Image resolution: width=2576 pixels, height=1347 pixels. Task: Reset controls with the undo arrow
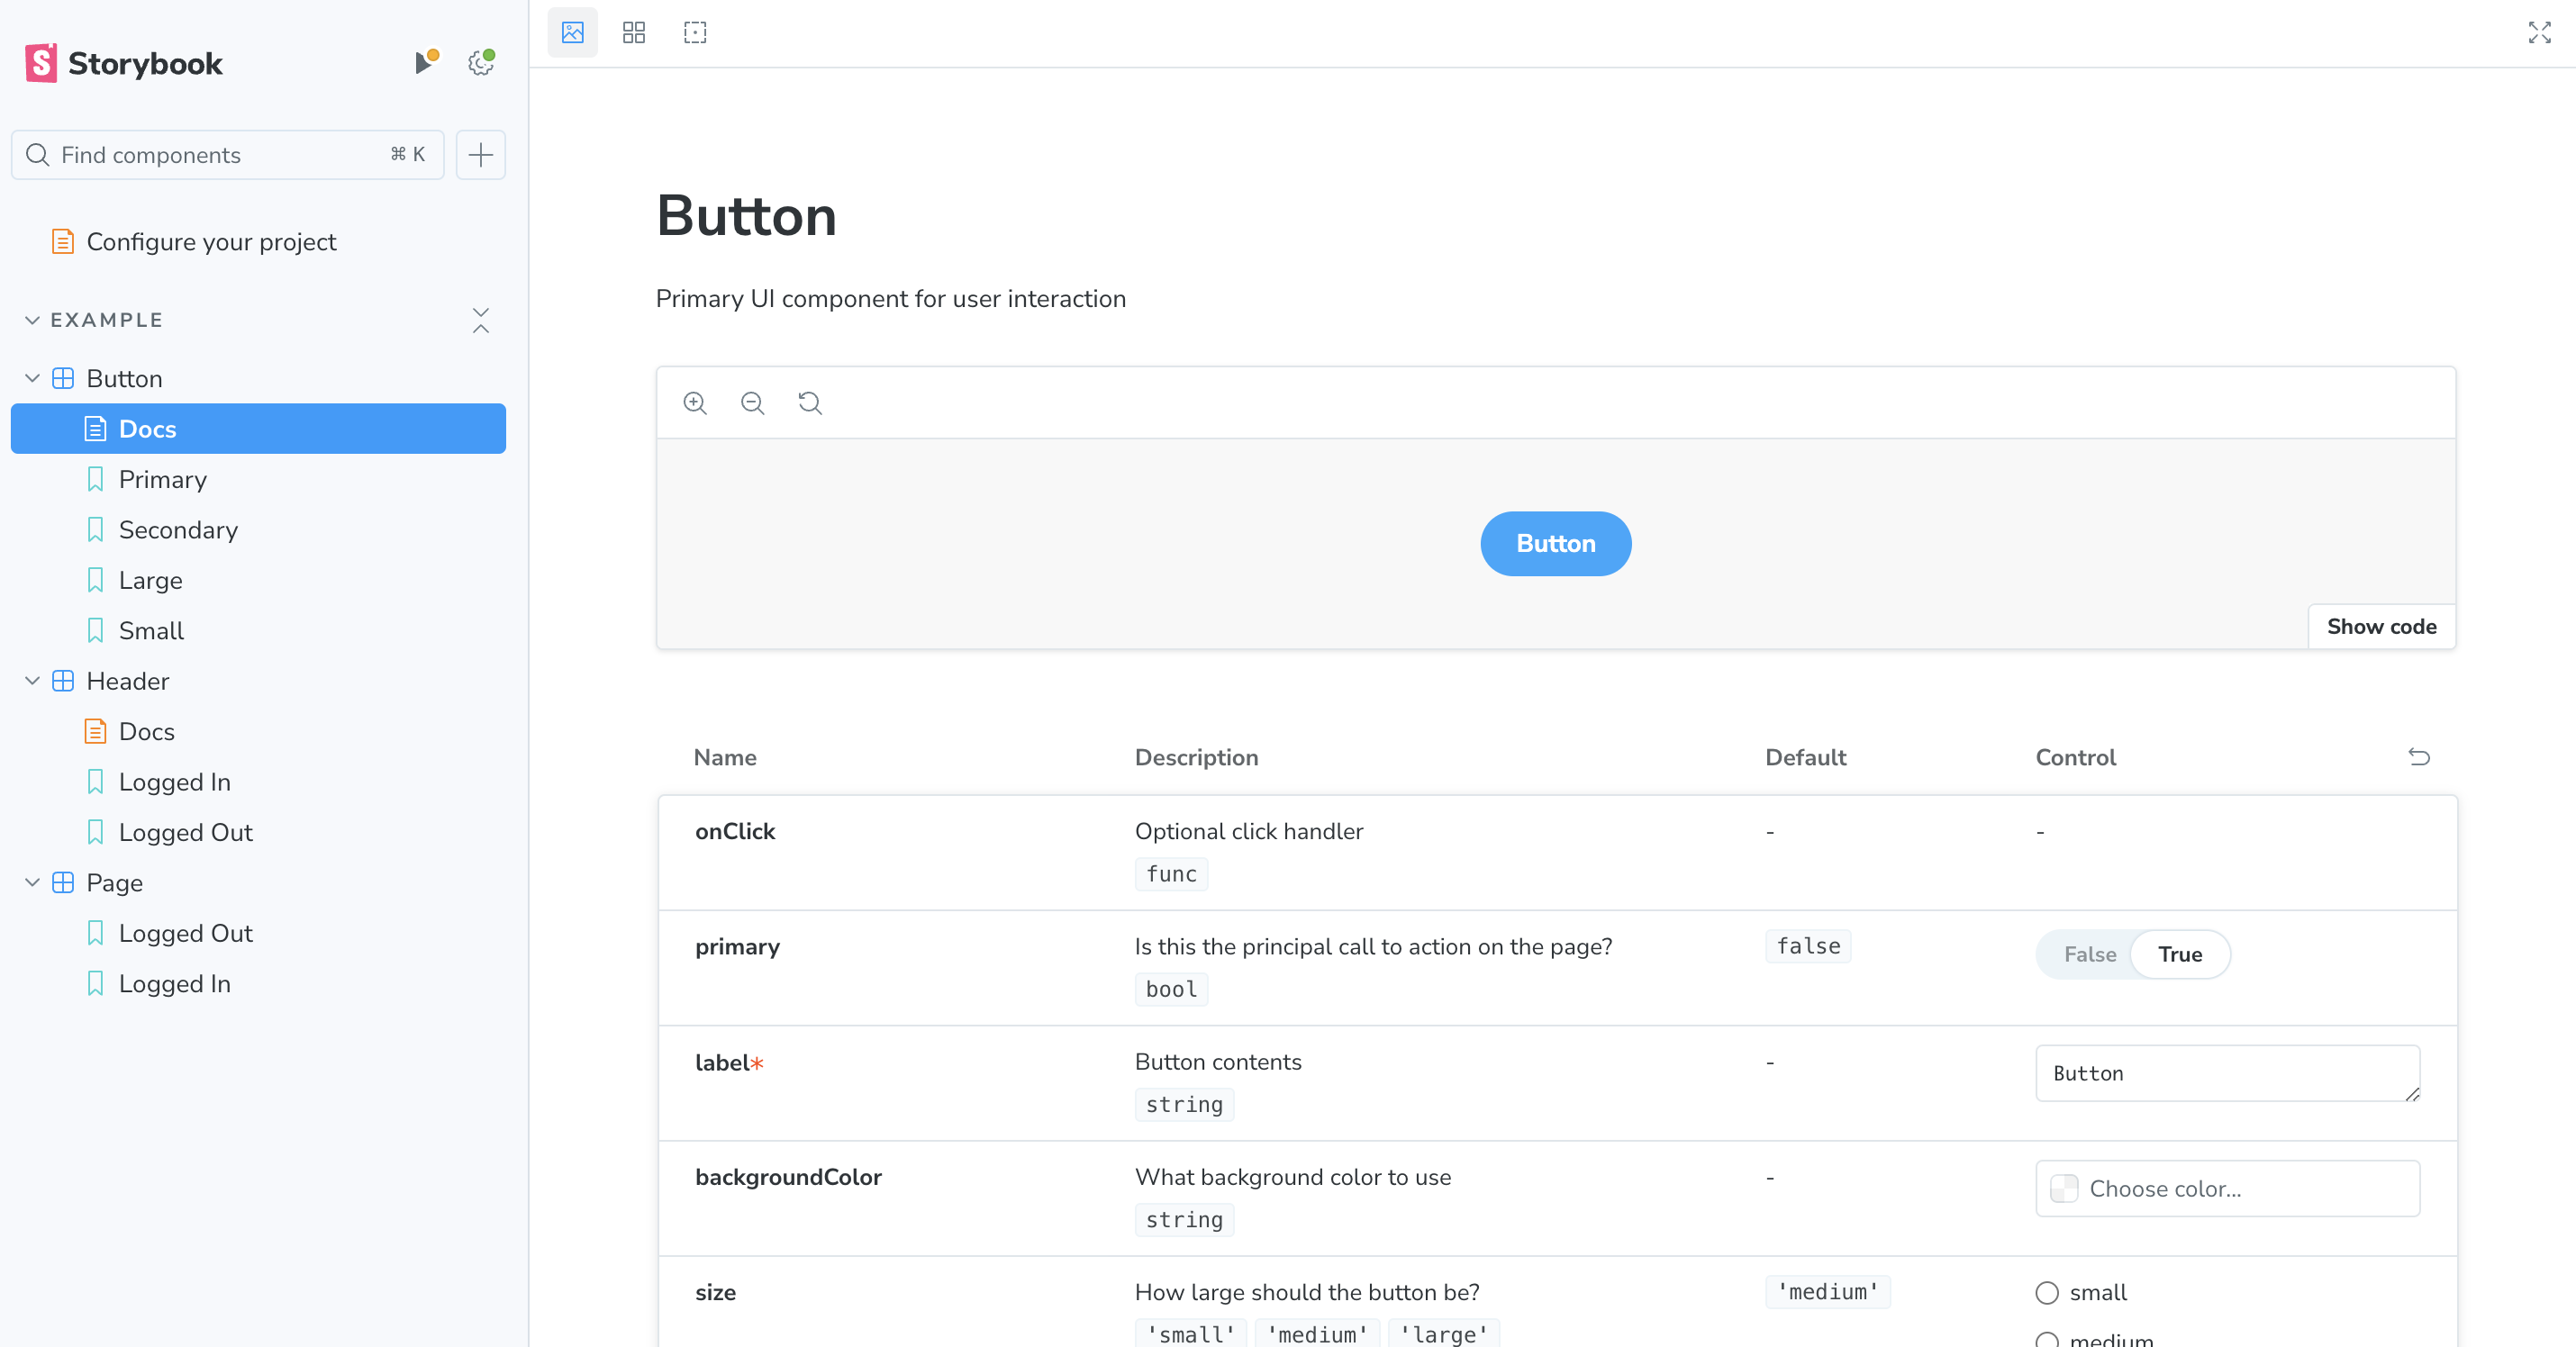2418,757
